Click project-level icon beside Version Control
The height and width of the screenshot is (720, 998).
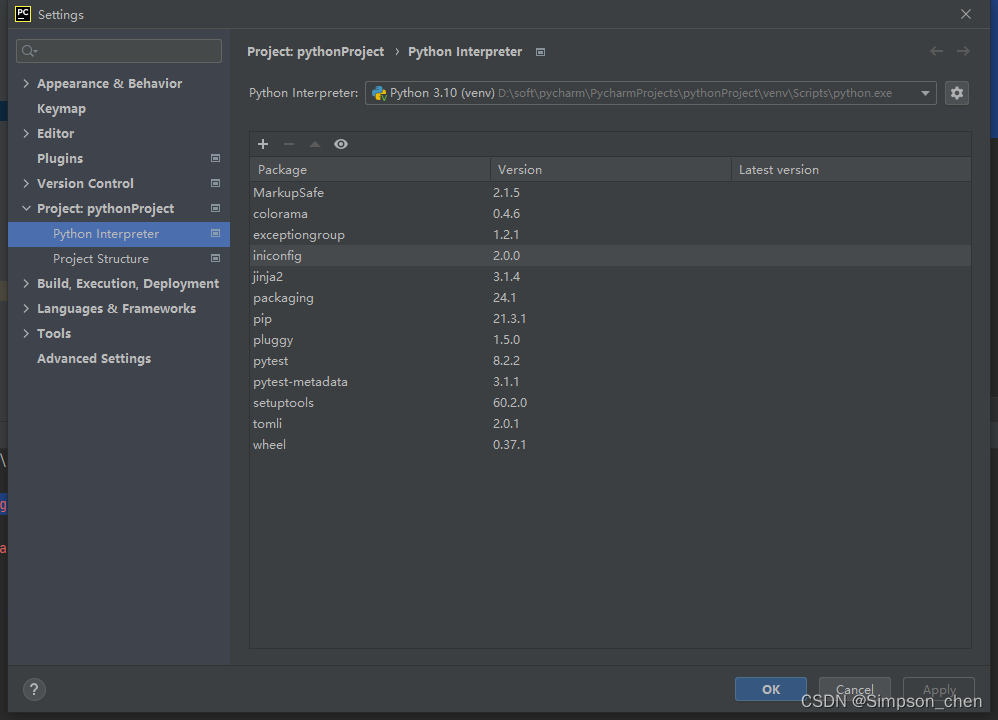coord(215,183)
